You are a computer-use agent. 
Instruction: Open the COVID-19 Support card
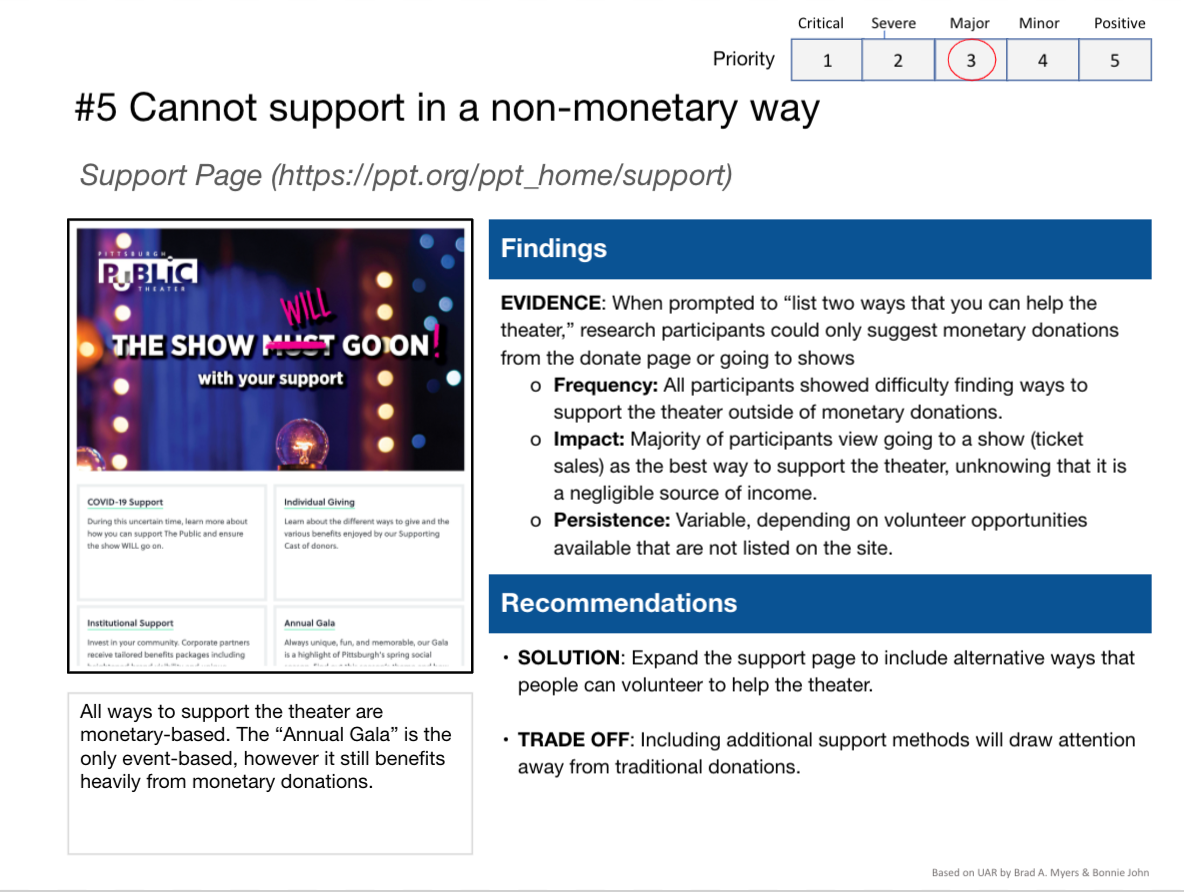[172, 542]
